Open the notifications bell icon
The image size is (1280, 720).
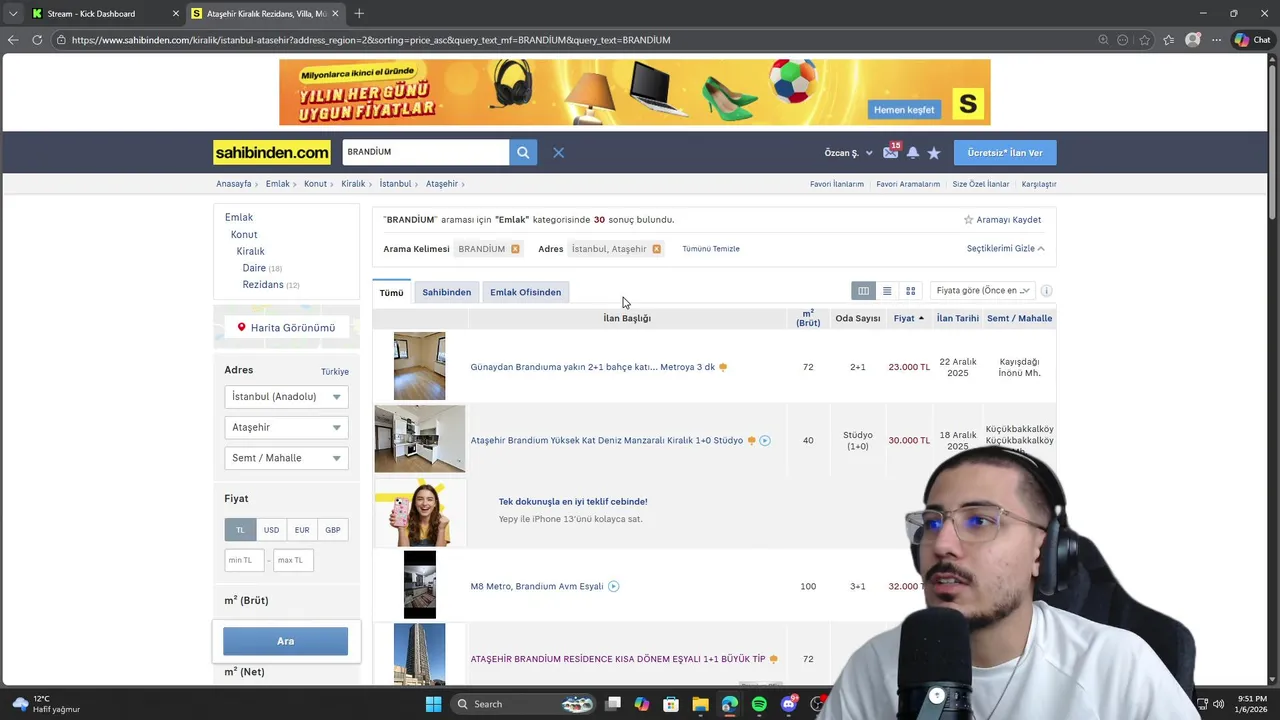point(913,153)
